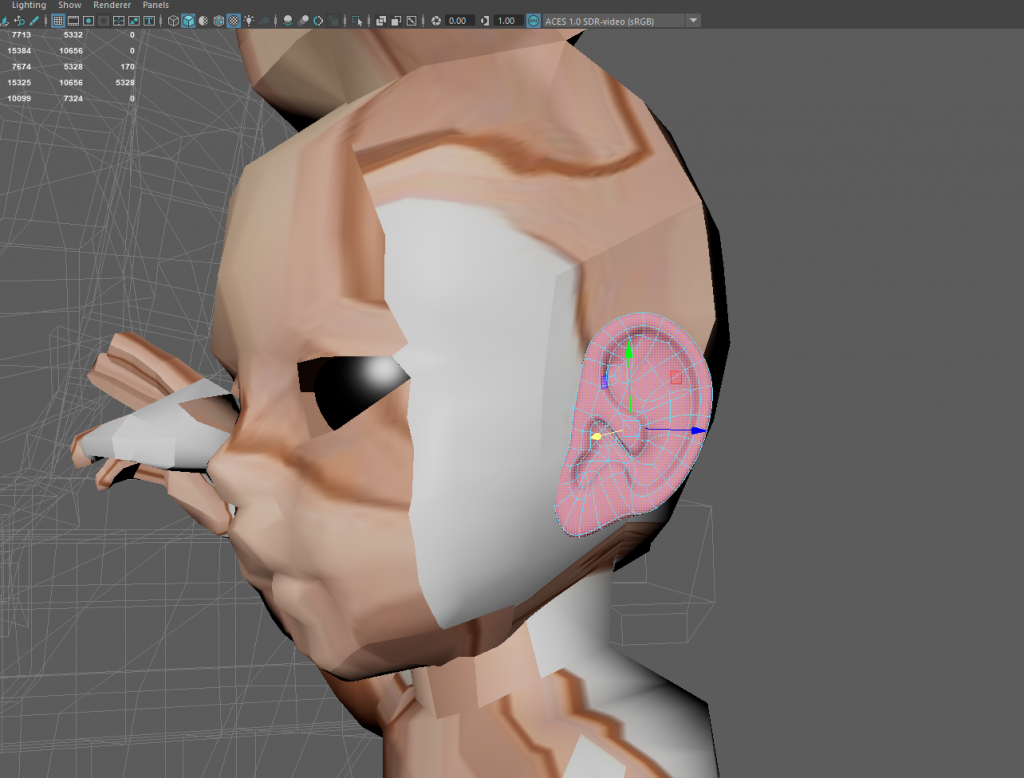Click the 2D pan zoom icon
The height and width of the screenshot is (778, 1024).
[19, 20]
